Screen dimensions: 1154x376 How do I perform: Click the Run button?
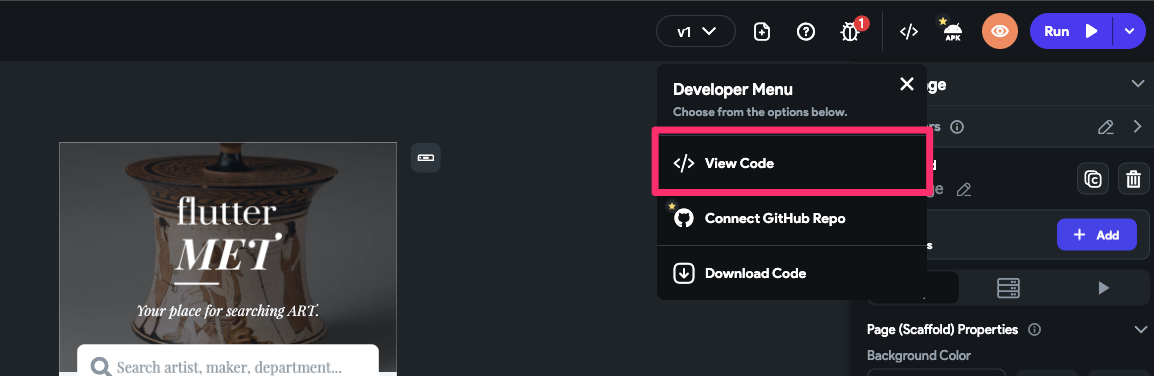pos(1072,32)
